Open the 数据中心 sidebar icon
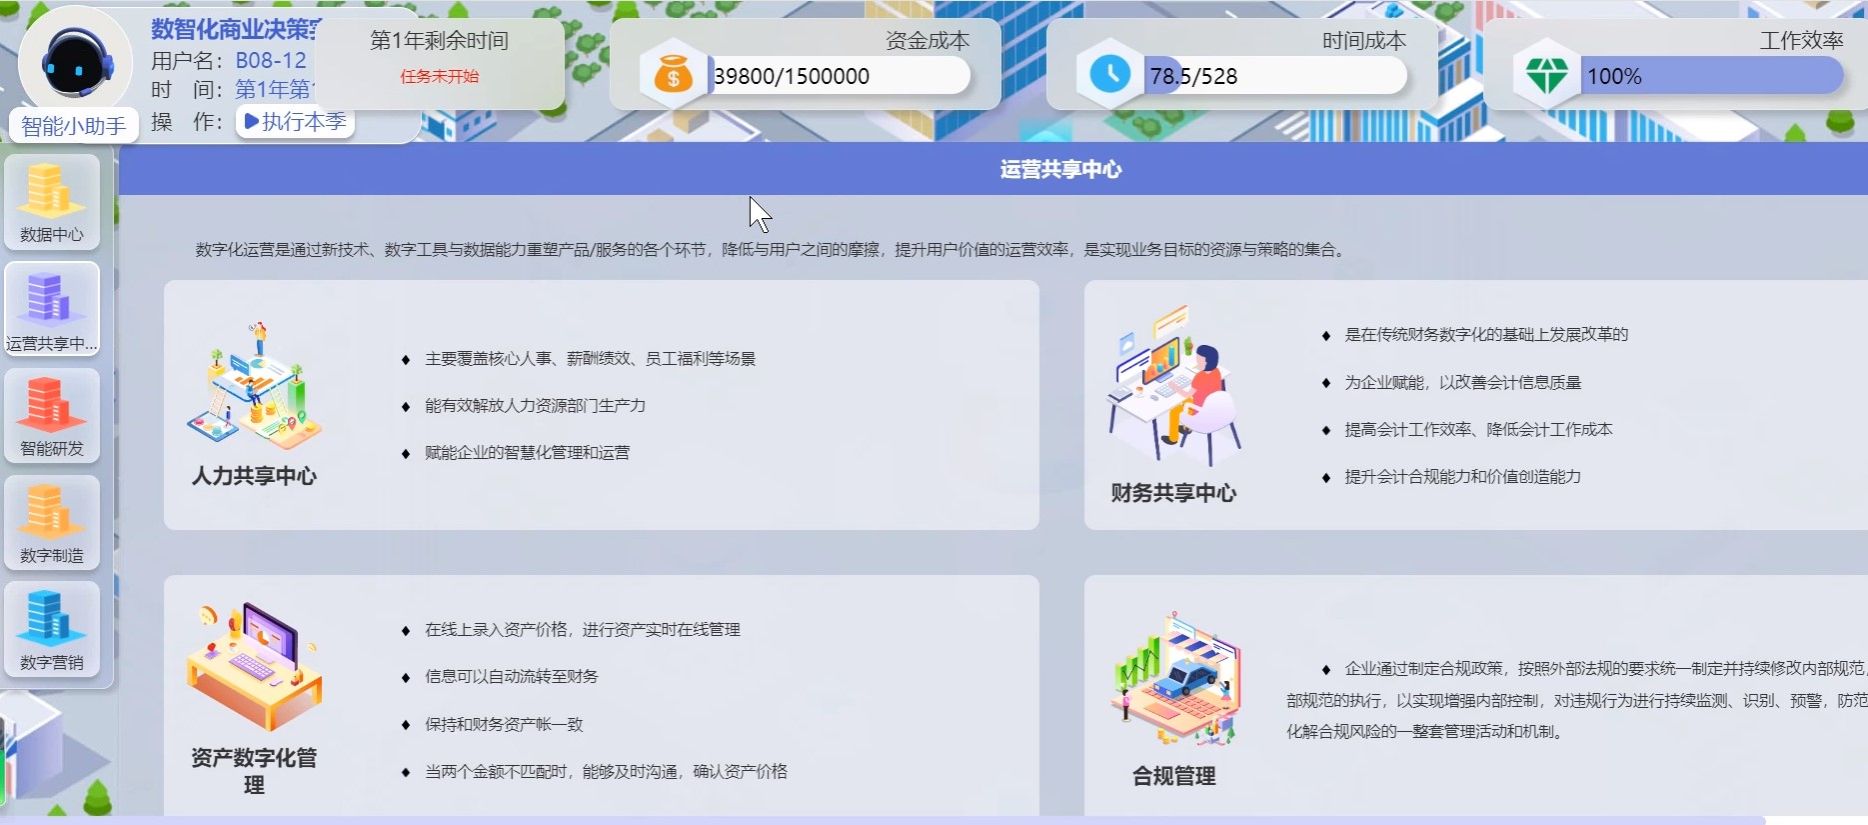This screenshot has width=1868, height=825. [x=52, y=201]
